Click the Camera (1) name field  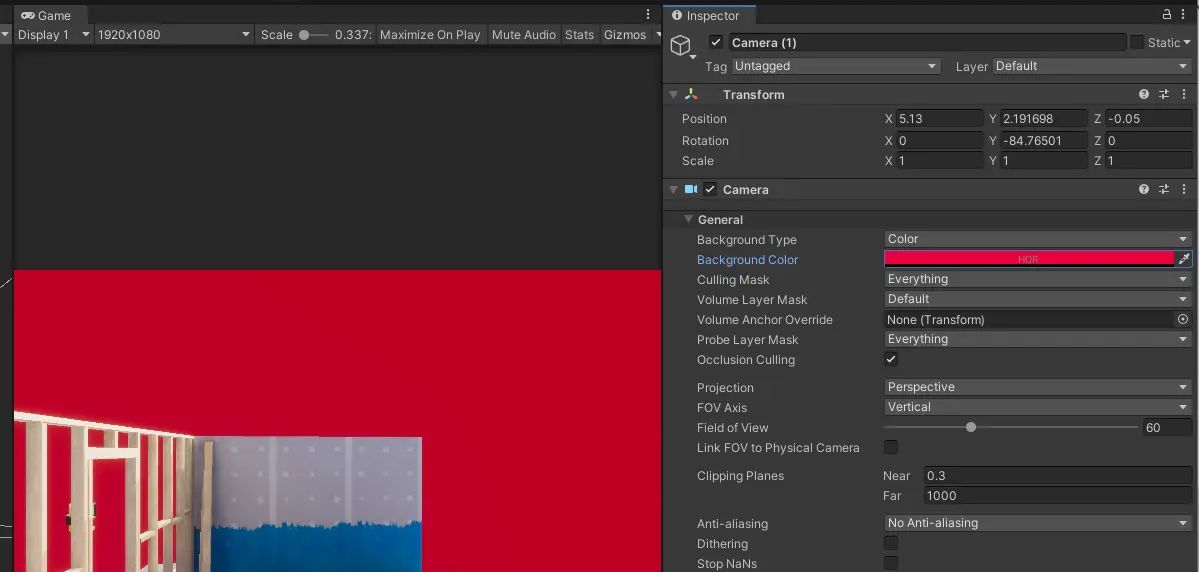[x=927, y=43]
